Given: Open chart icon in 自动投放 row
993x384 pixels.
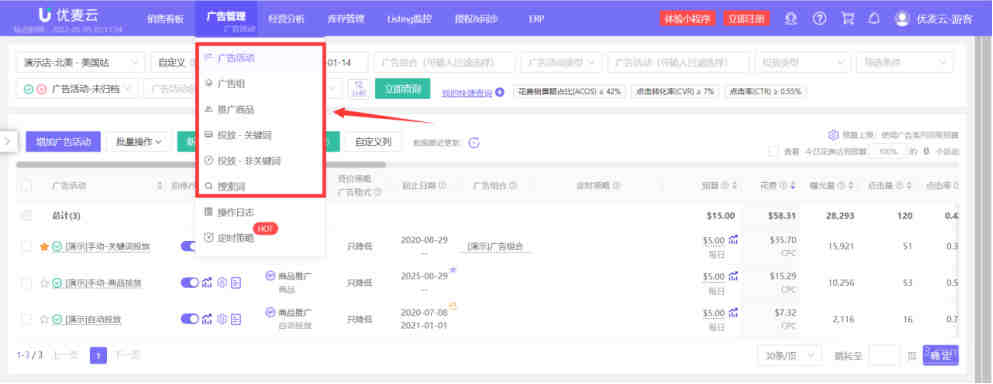Looking at the screenshot, I should 207,318.
